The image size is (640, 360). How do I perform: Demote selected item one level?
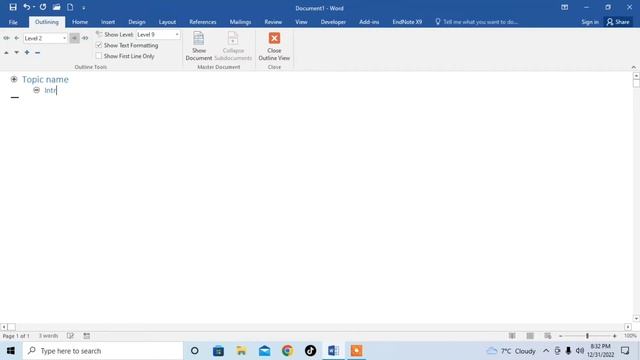point(74,38)
